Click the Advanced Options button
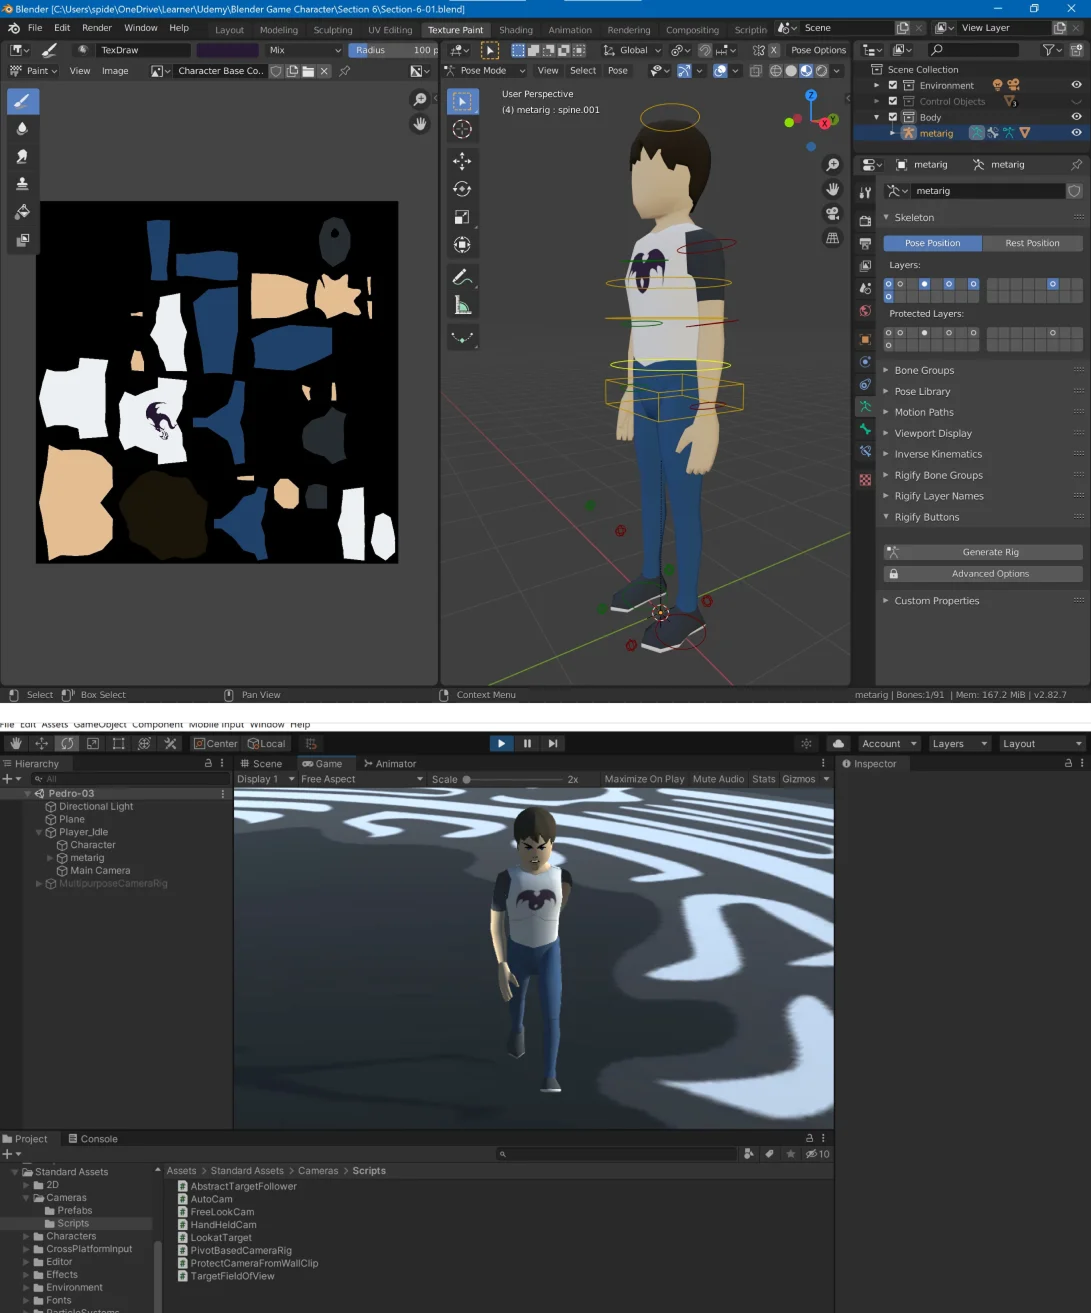Screen dimensions: 1091x1313 [990, 574]
